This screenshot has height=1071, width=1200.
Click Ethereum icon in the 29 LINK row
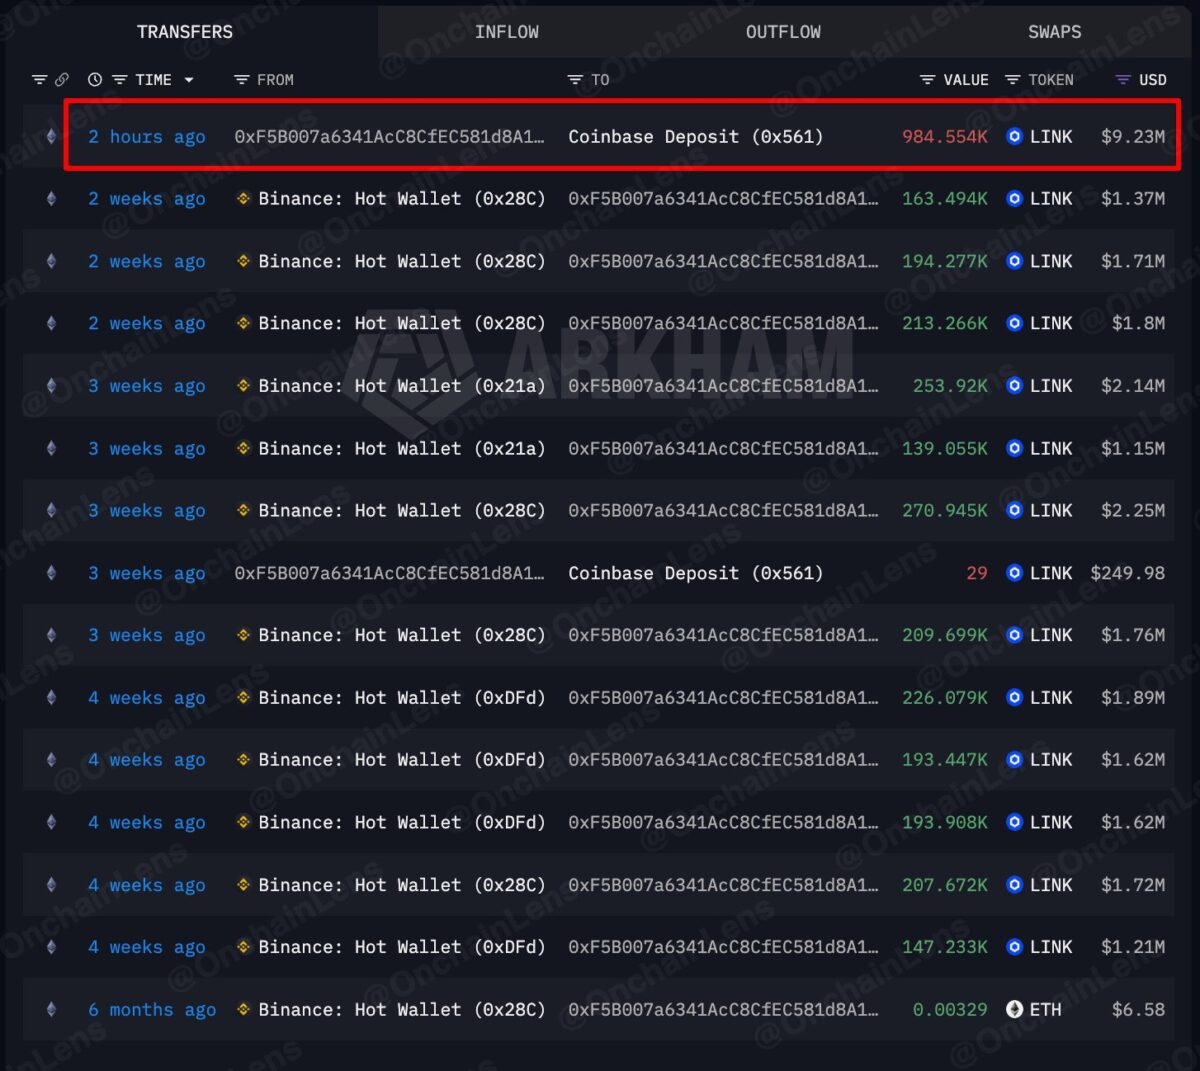coord(51,573)
